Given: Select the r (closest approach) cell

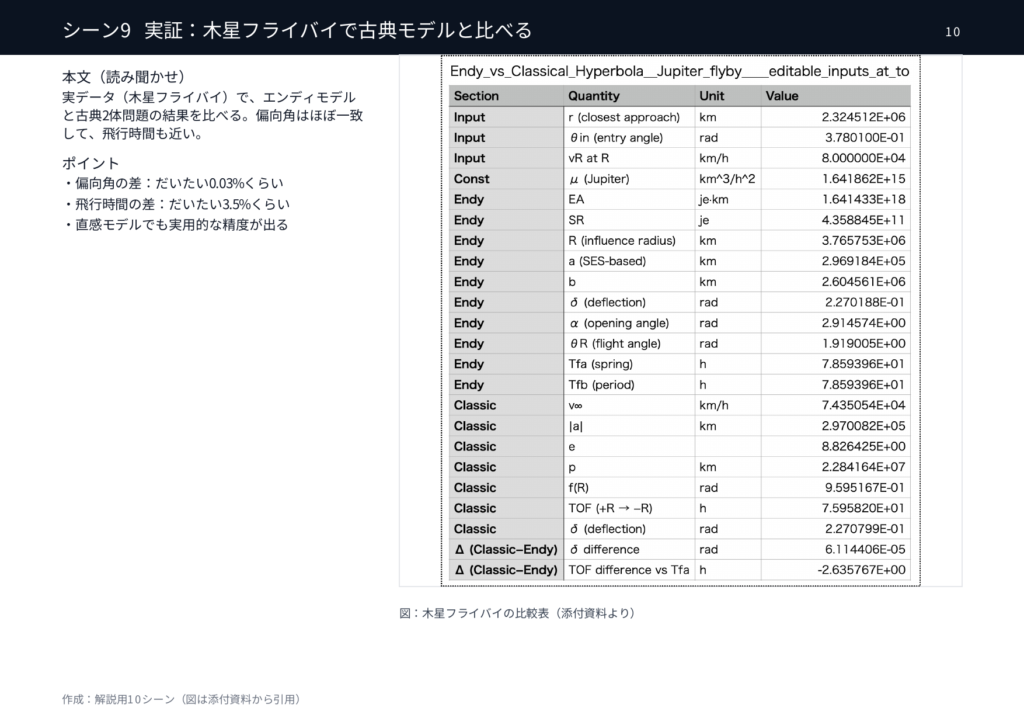Looking at the screenshot, I should (x=624, y=117).
